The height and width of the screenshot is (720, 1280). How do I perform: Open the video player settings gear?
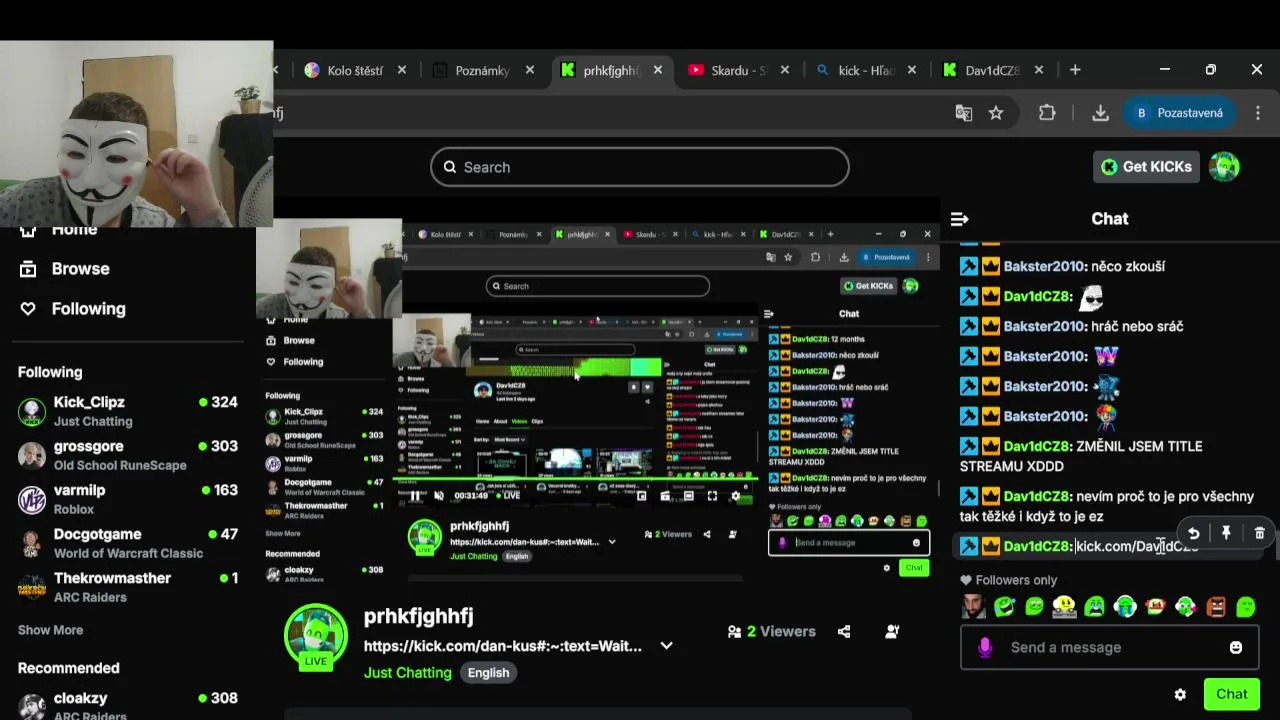tap(736, 495)
